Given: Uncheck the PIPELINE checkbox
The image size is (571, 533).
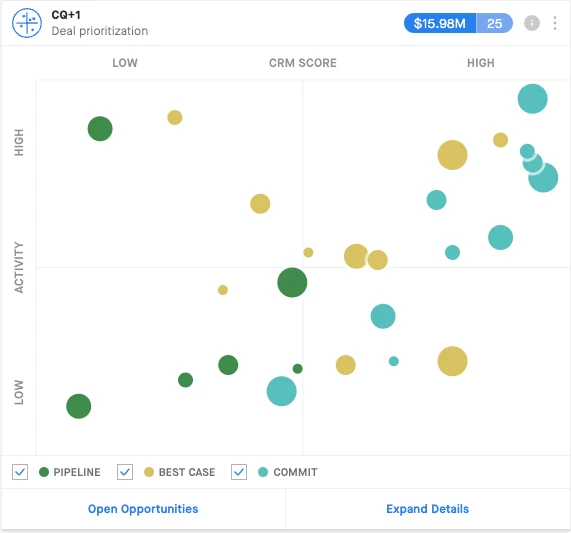Looking at the screenshot, I should (x=20, y=472).
